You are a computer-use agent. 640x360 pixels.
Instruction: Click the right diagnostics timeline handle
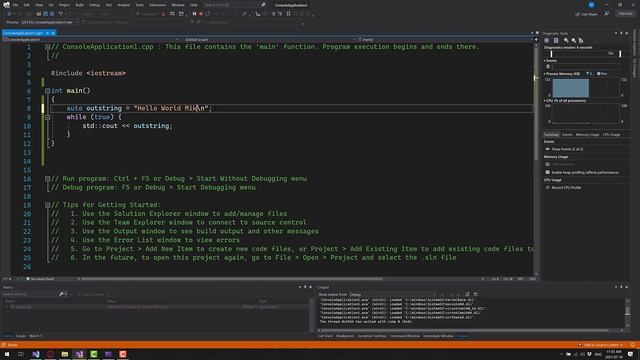pos(620,53)
